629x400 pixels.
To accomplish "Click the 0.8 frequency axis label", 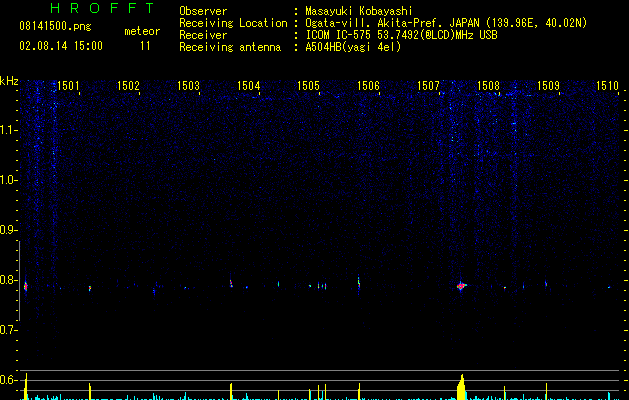I will [8, 280].
